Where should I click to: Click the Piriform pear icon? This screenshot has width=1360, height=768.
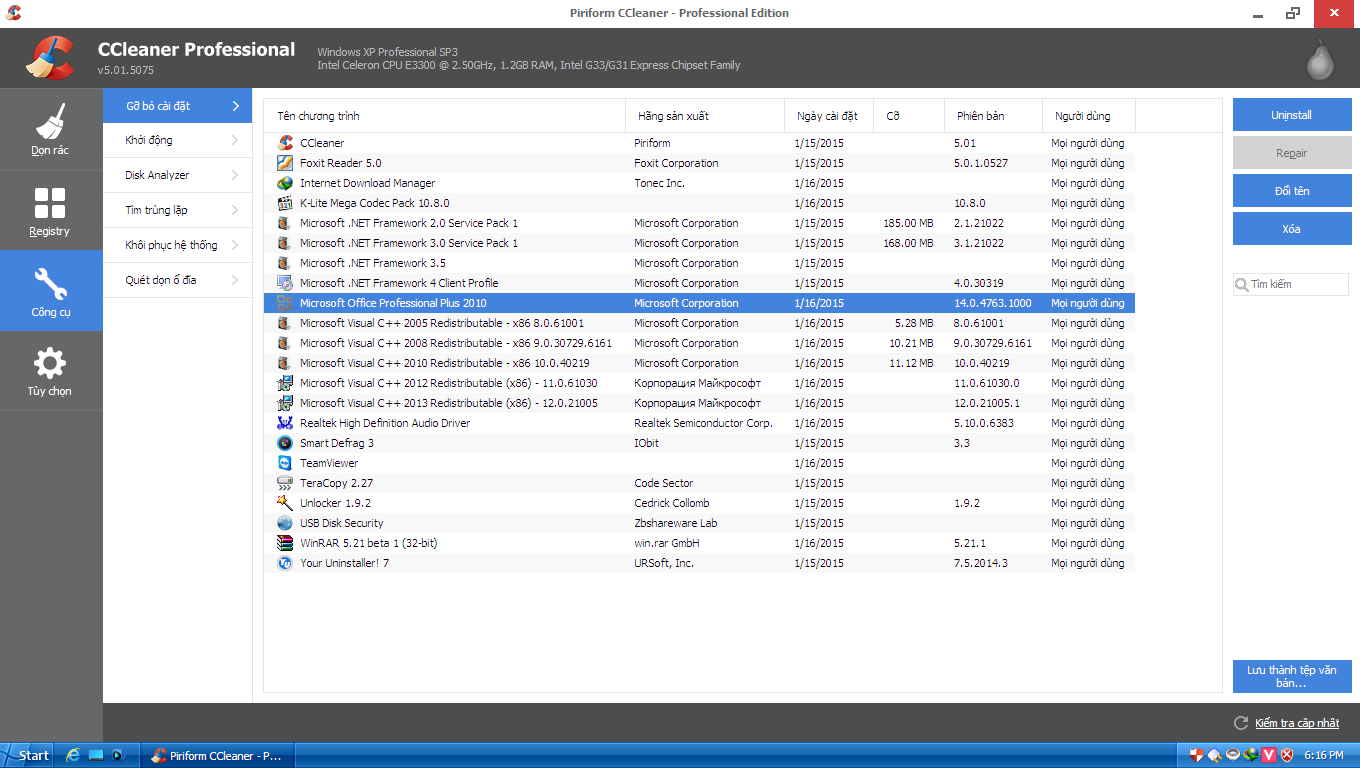pyautogui.click(x=1321, y=59)
